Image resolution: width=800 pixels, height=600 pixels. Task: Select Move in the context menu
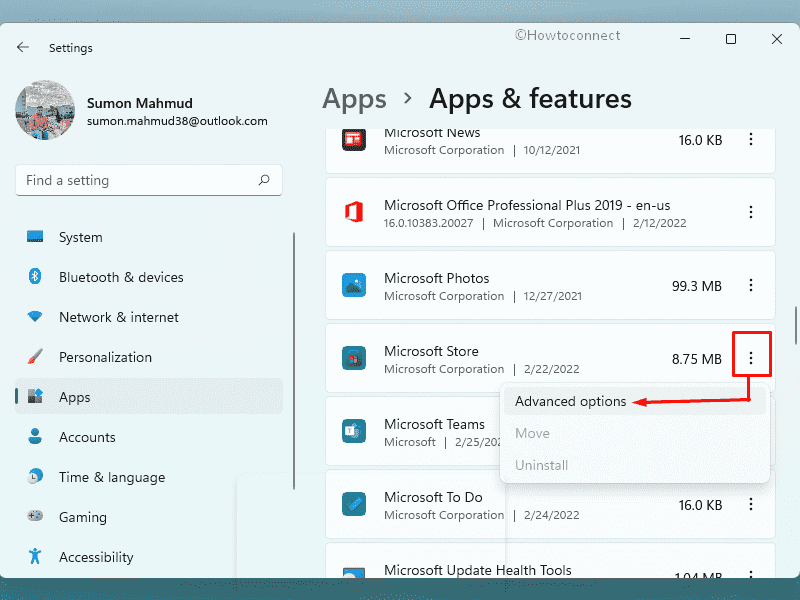click(634, 433)
